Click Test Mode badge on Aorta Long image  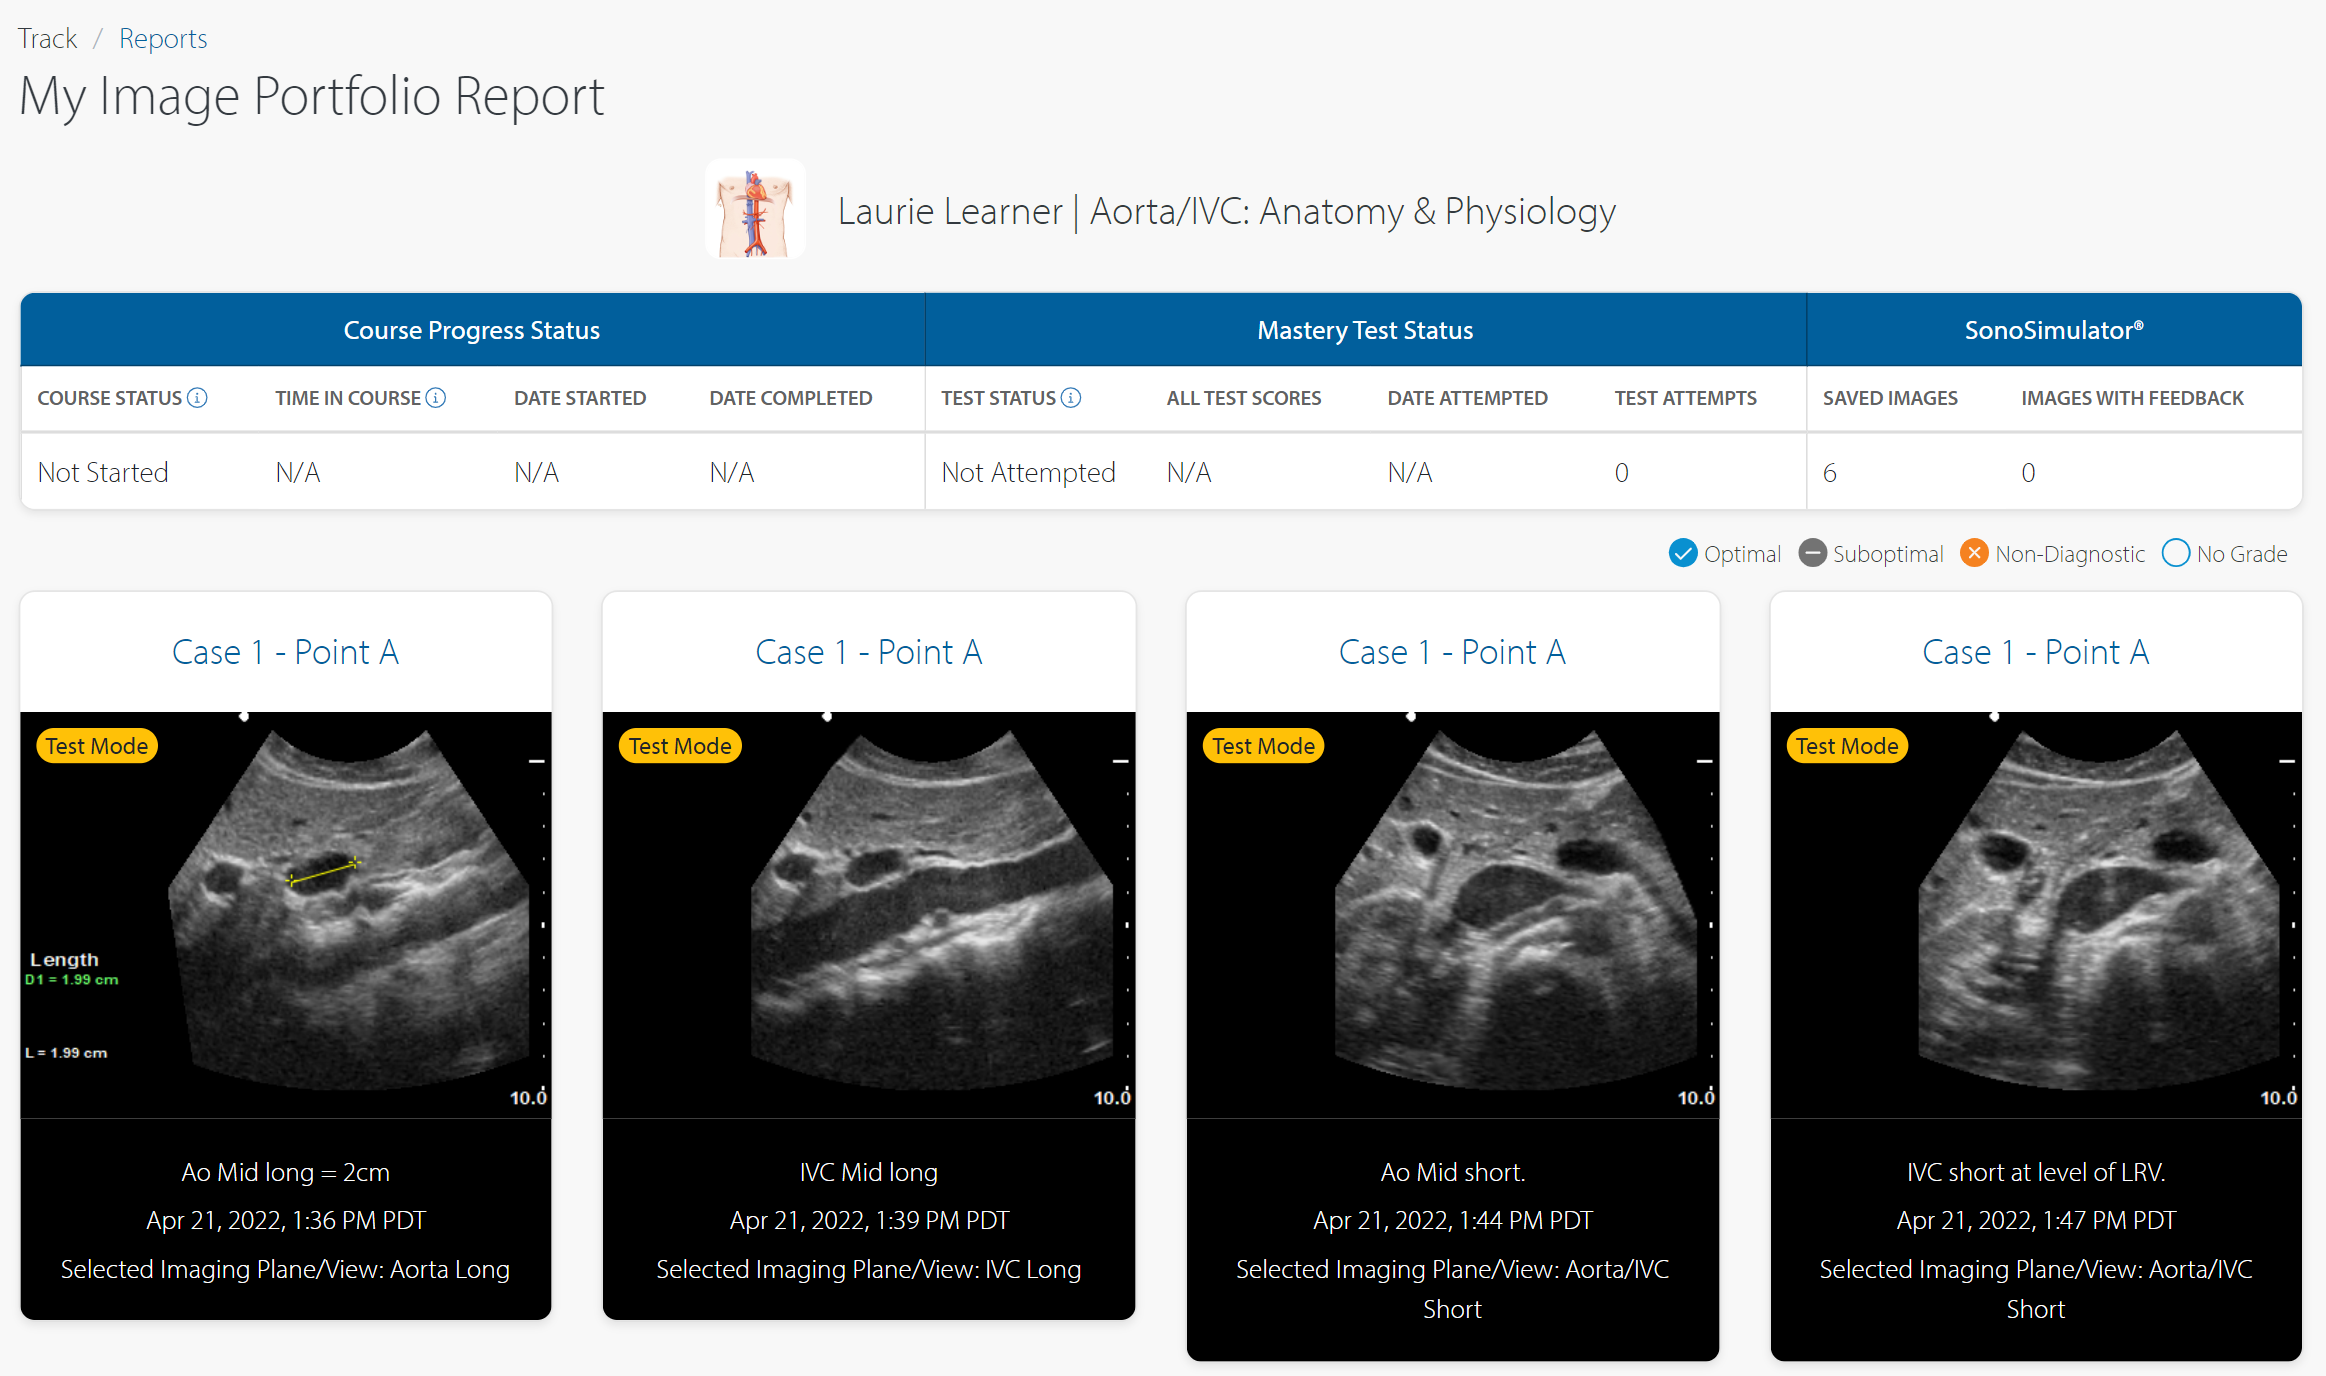(97, 746)
